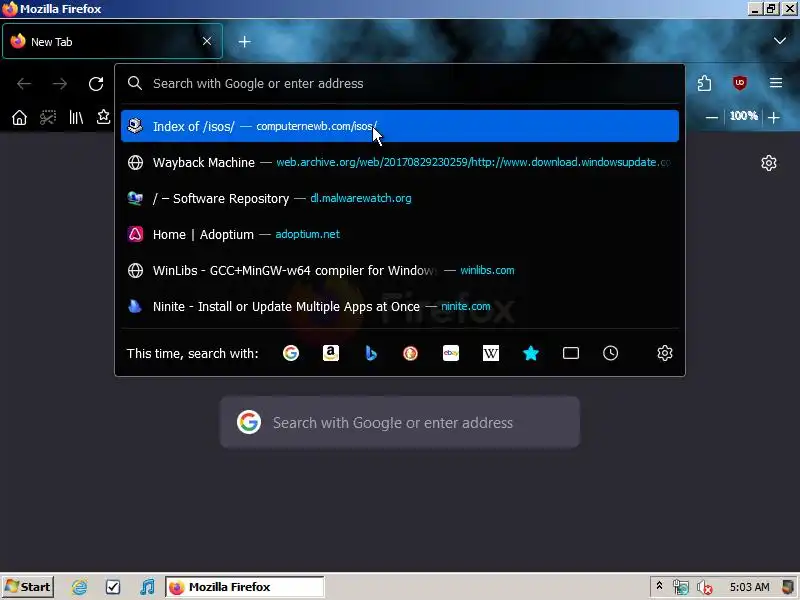Go forward with the forward arrow
Image resolution: width=800 pixels, height=600 pixels.
pyautogui.click(x=60, y=84)
